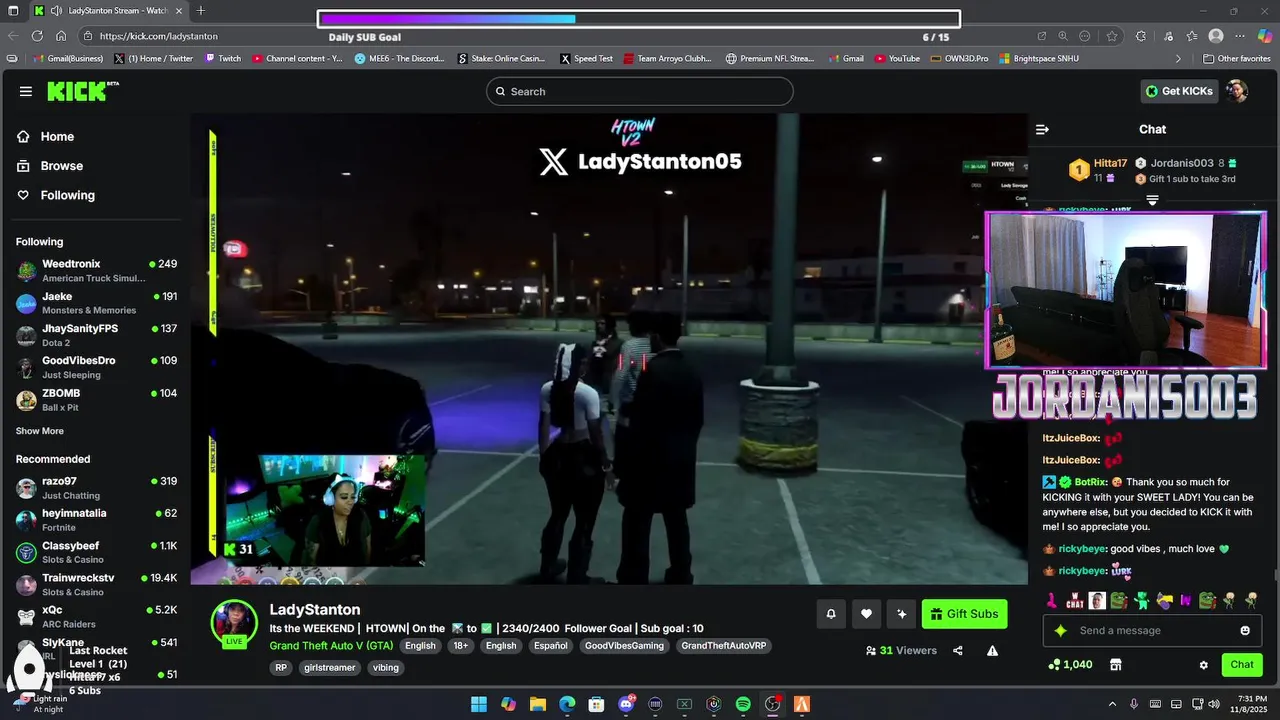1280x720 pixels.
Task: Open the emoji picker in the message box
Action: click(x=1245, y=631)
